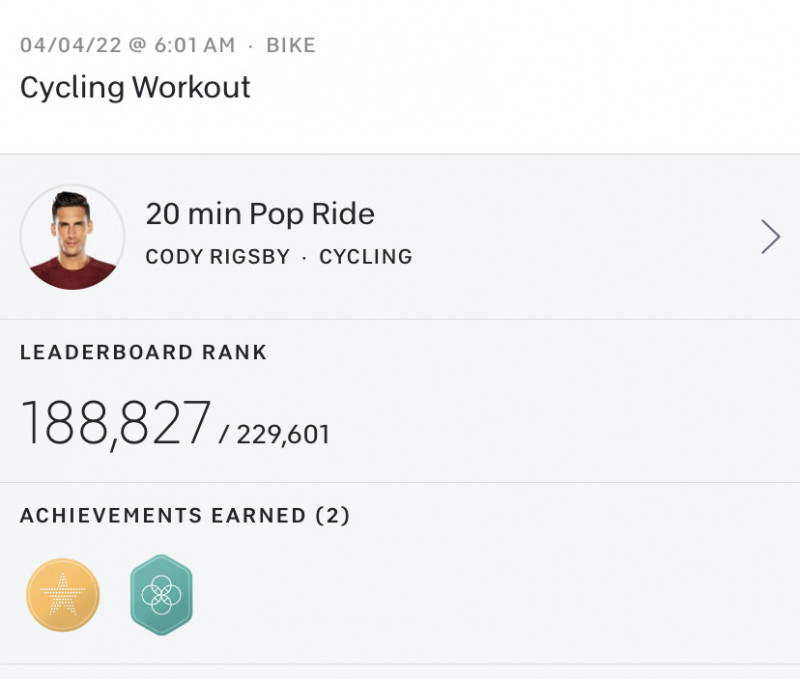Image resolution: width=800 pixels, height=679 pixels.
Task: Click the LEADERBOARD RANK heading
Action: point(144,352)
